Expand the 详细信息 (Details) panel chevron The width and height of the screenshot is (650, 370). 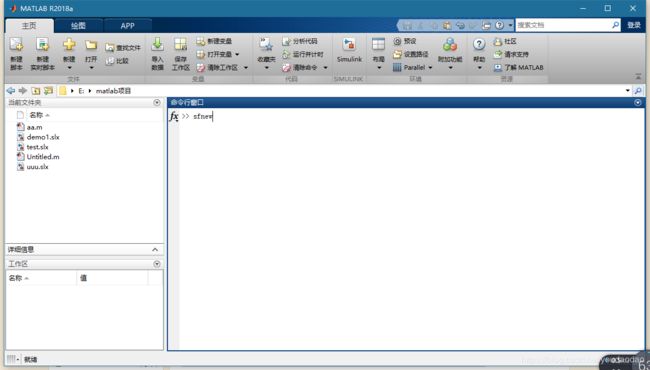pyautogui.click(x=155, y=249)
